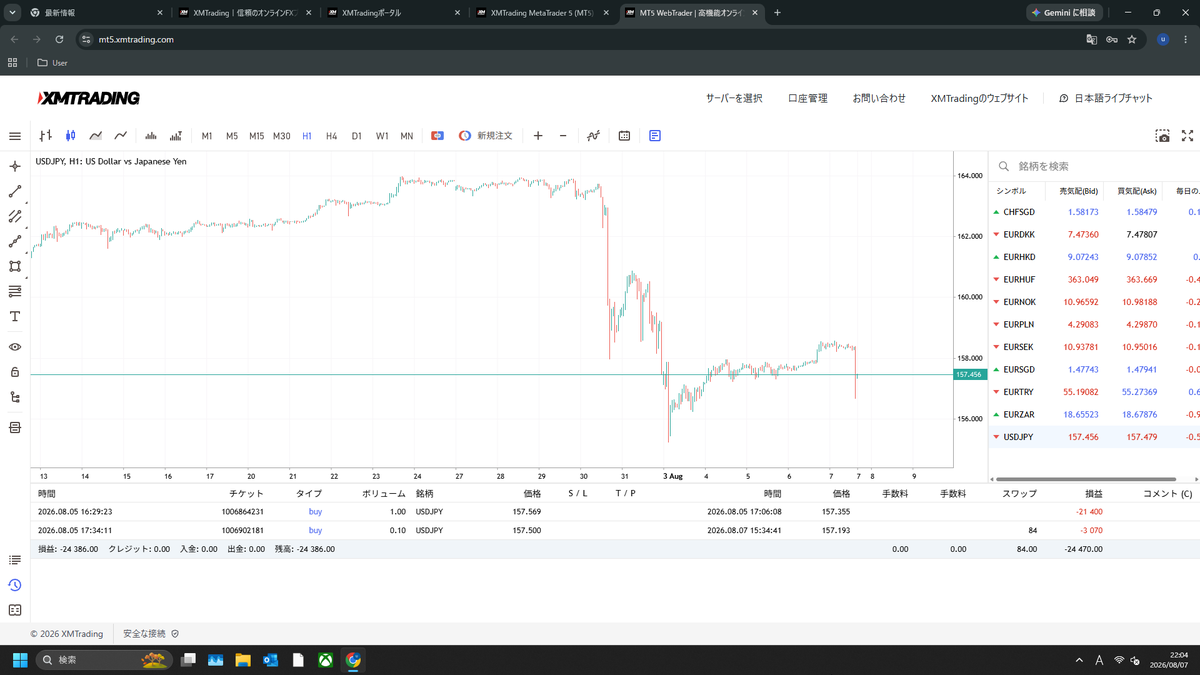Open Windows Start menu
The width and height of the screenshot is (1200, 675).
(19, 660)
